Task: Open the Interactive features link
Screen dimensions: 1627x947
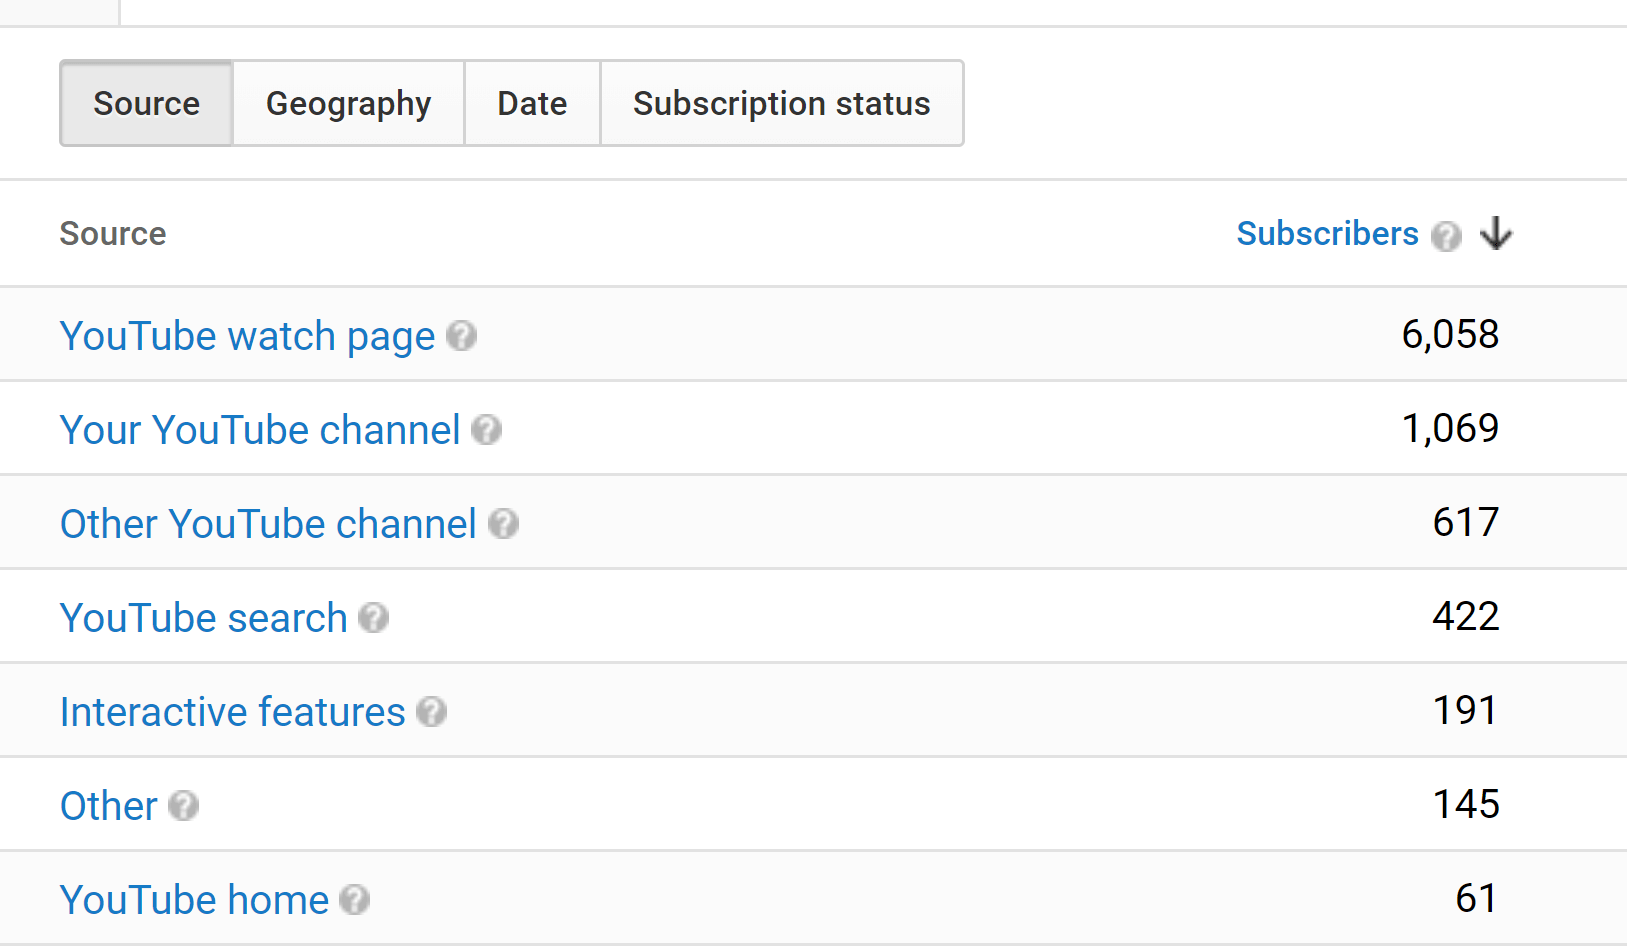Action: click(233, 712)
